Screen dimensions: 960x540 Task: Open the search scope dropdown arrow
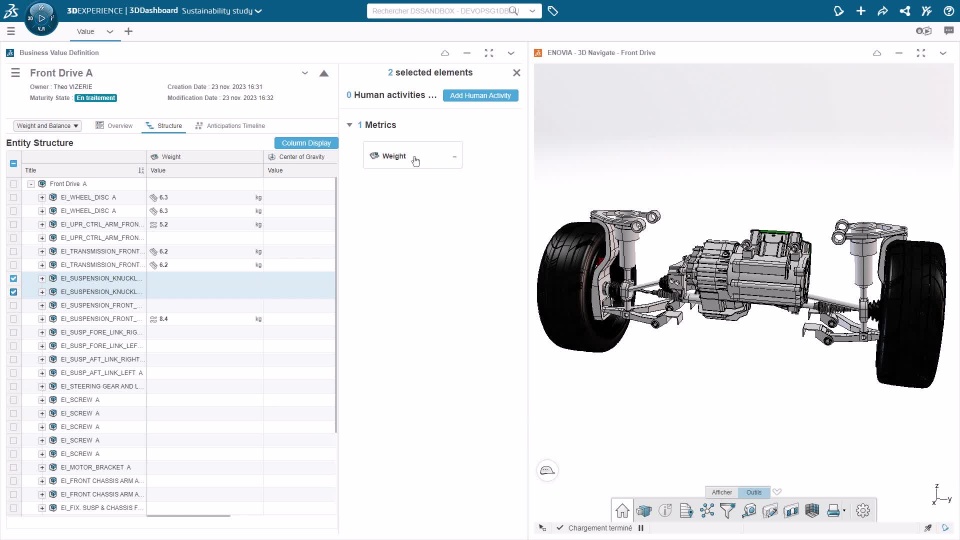click(532, 11)
